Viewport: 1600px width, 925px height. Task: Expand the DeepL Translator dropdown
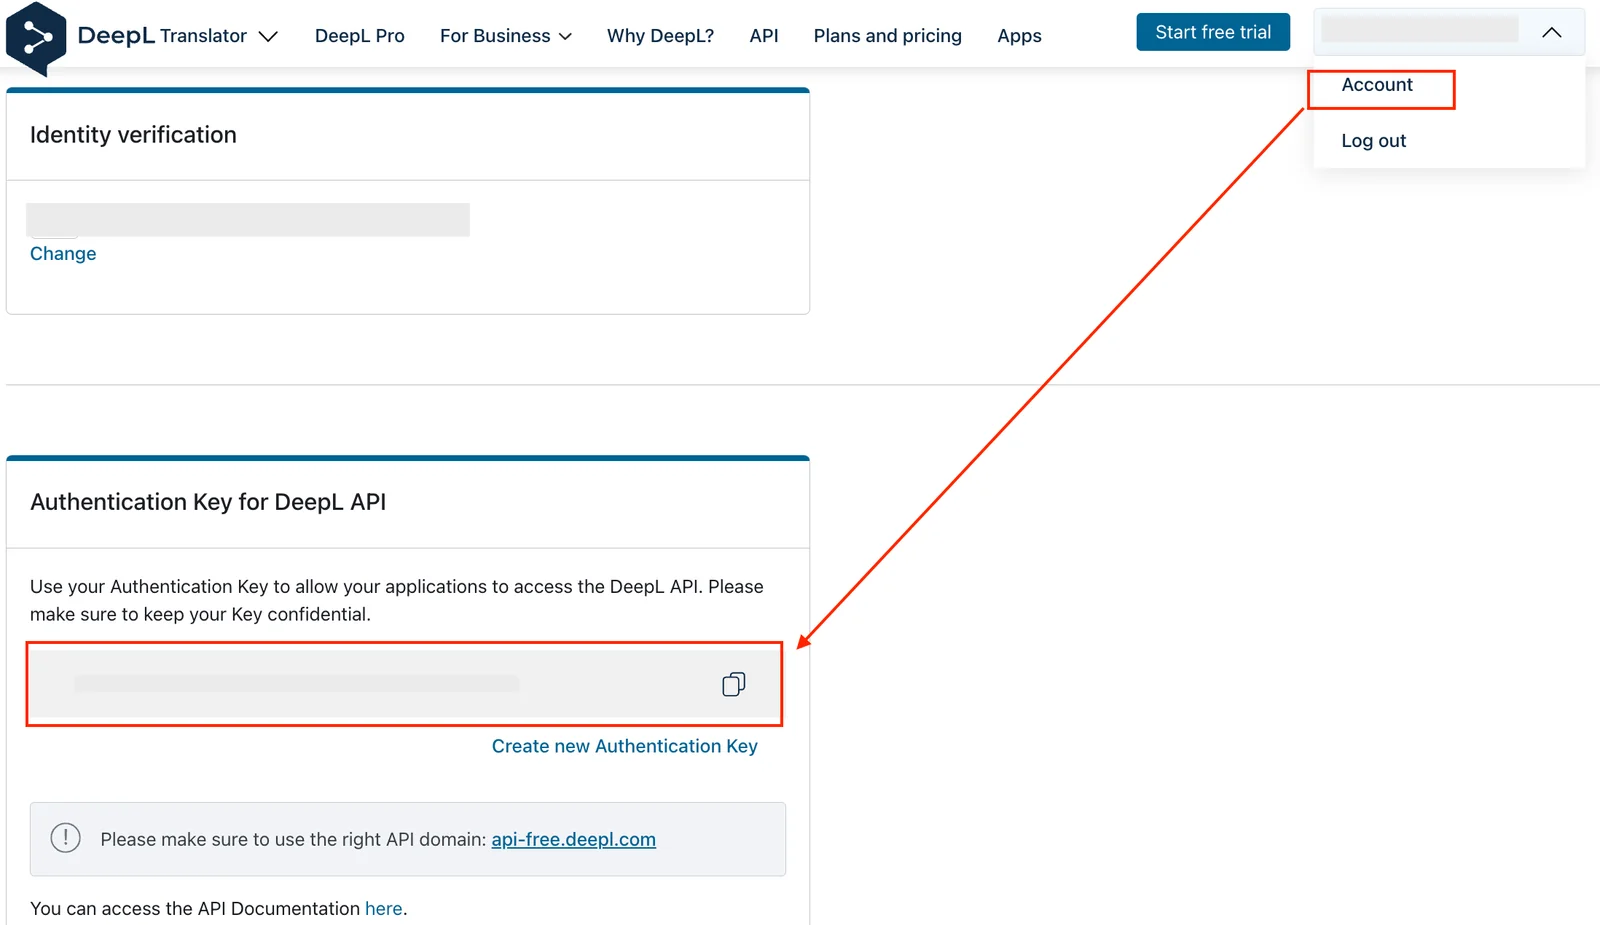pyautogui.click(x=268, y=36)
